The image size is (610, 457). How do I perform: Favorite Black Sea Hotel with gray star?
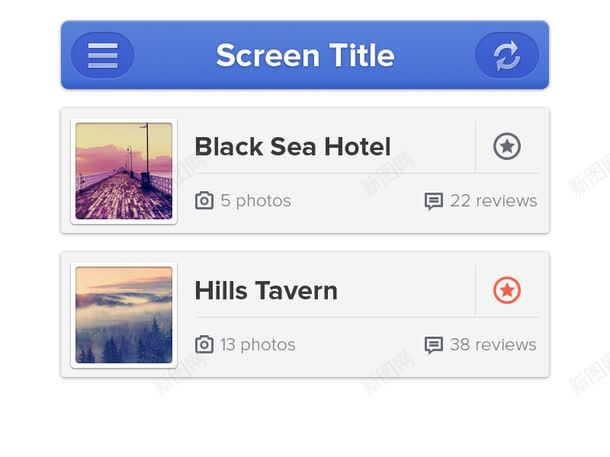pos(507,147)
